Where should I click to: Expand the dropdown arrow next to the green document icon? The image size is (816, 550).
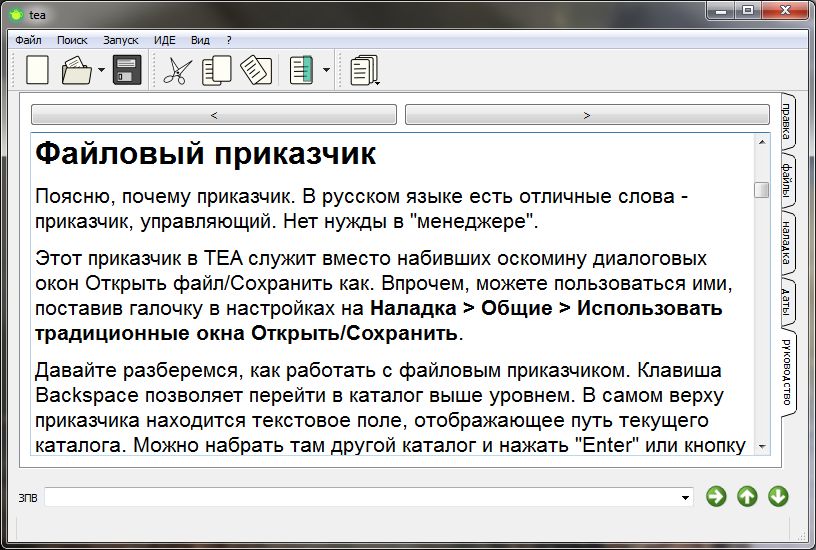pyautogui.click(x=326, y=71)
